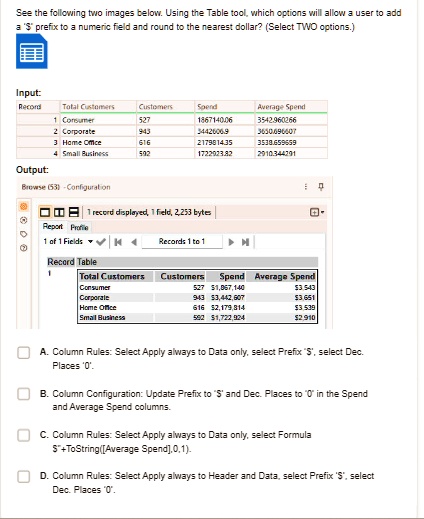Click the pin icon in Browse panel
The width and height of the screenshot is (424, 519).
click(x=321, y=187)
